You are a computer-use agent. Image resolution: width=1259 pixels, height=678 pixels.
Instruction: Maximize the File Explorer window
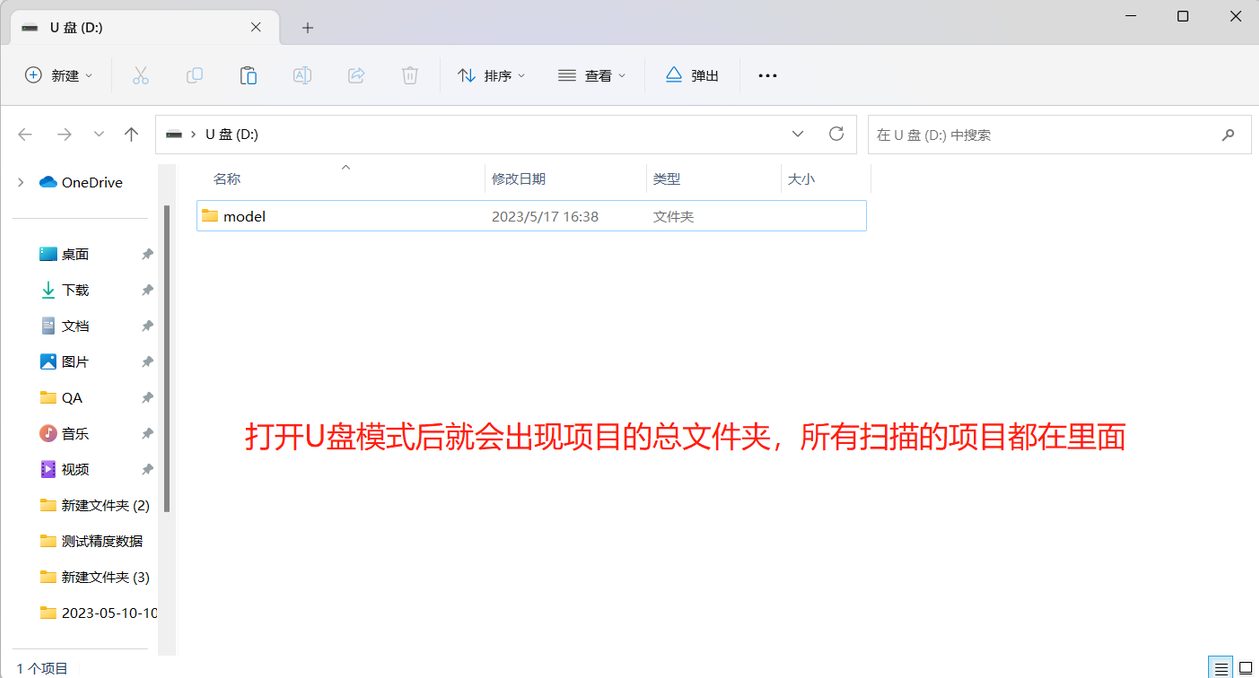[1183, 16]
